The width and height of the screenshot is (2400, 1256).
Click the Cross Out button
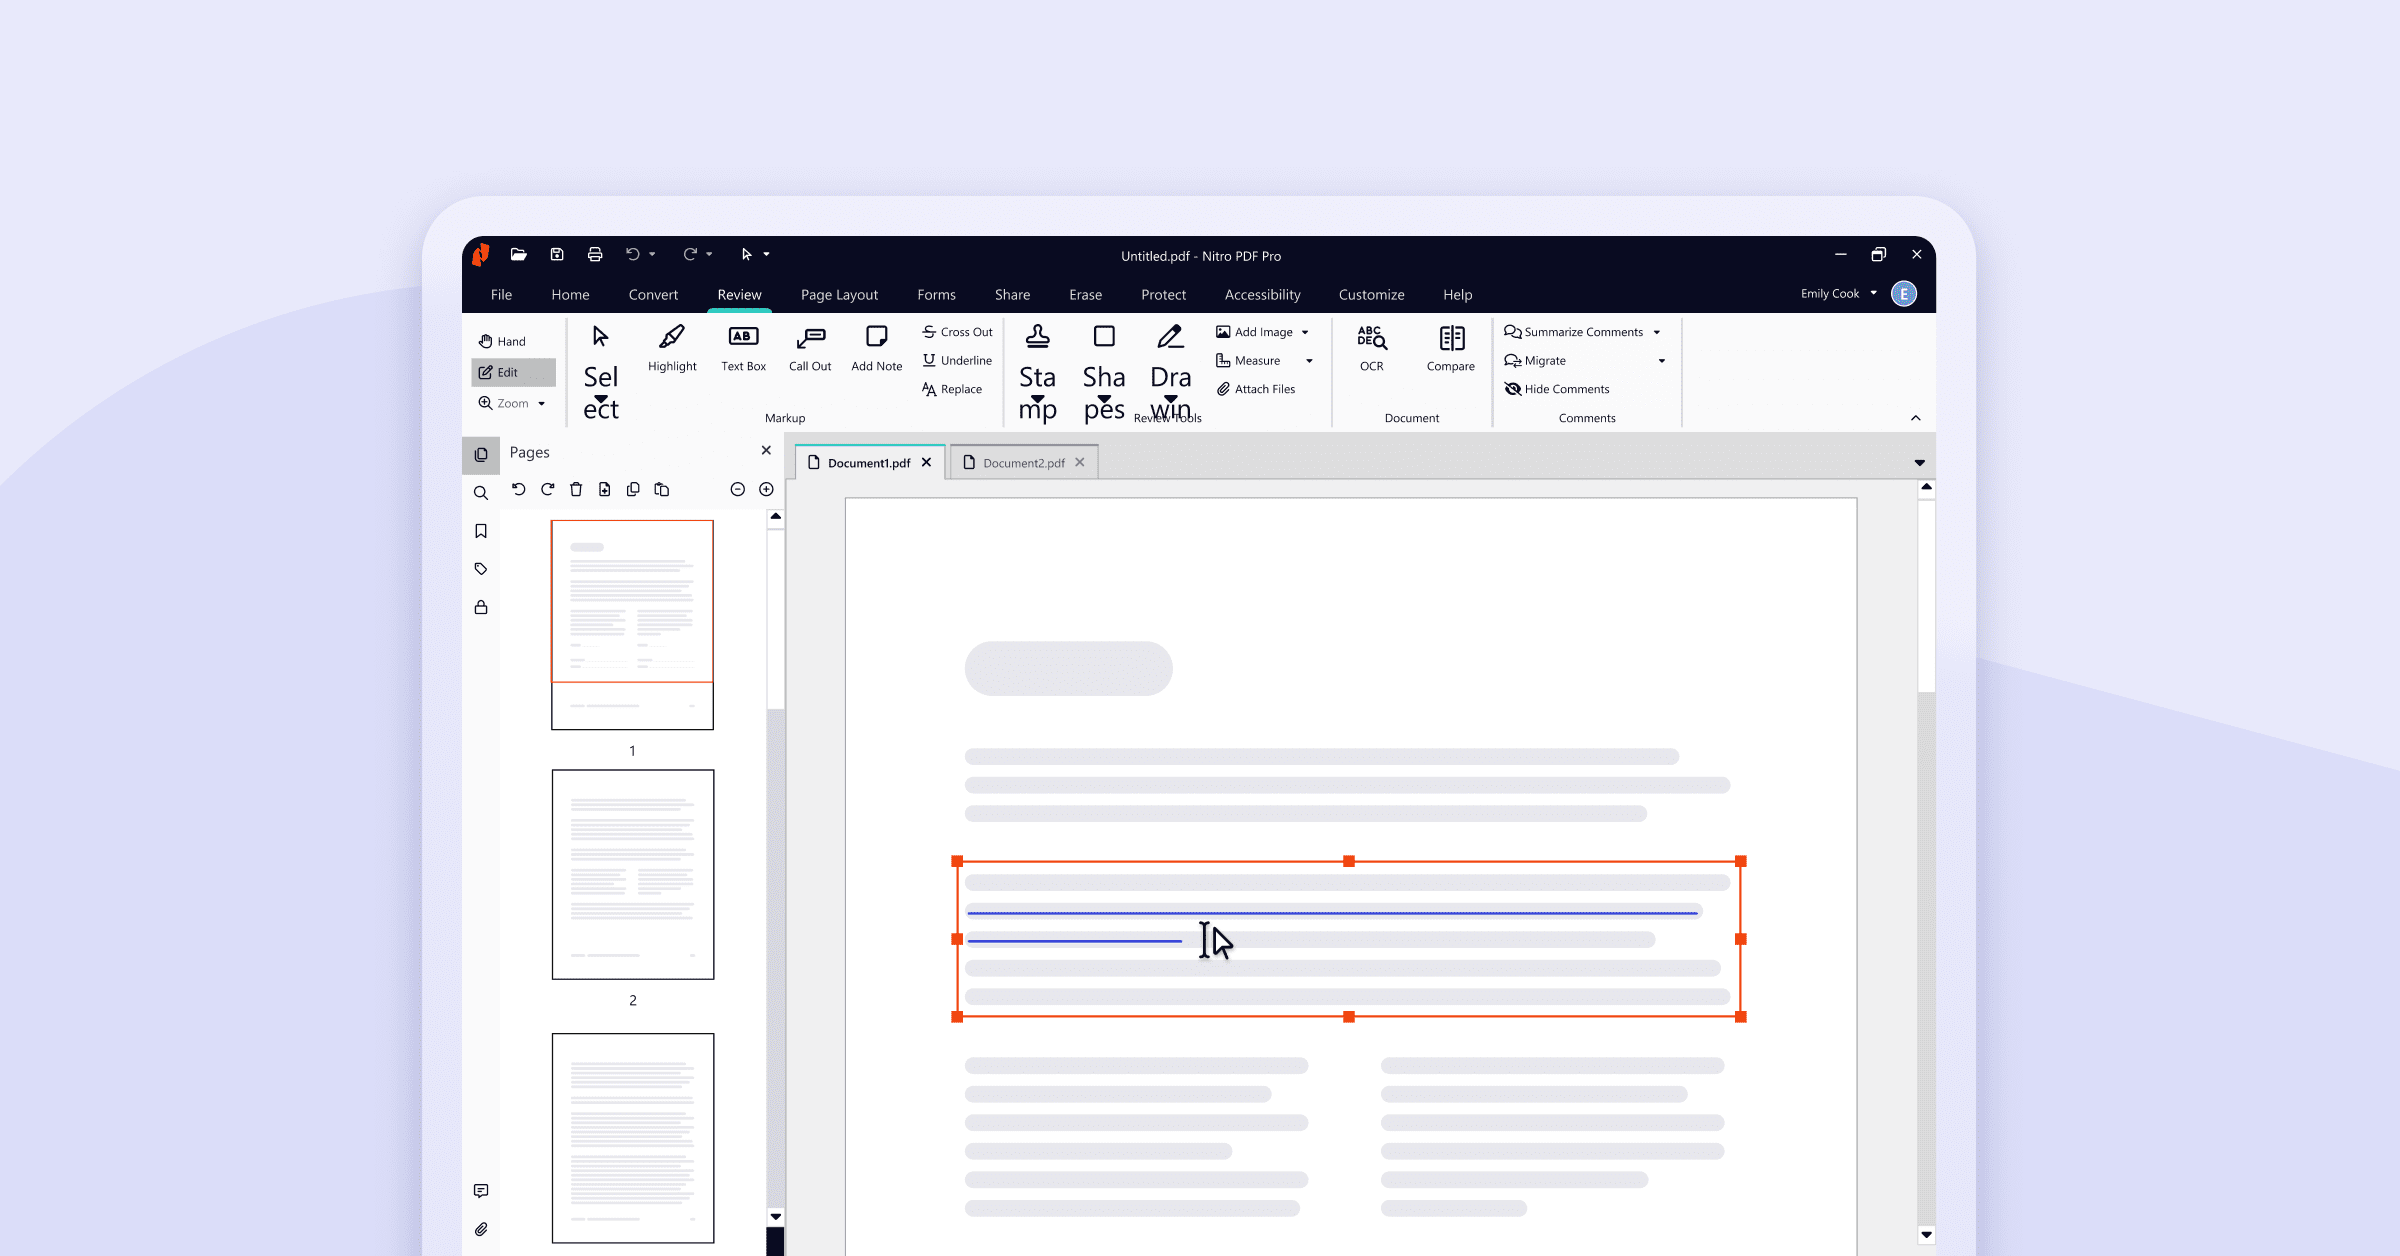click(x=957, y=332)
